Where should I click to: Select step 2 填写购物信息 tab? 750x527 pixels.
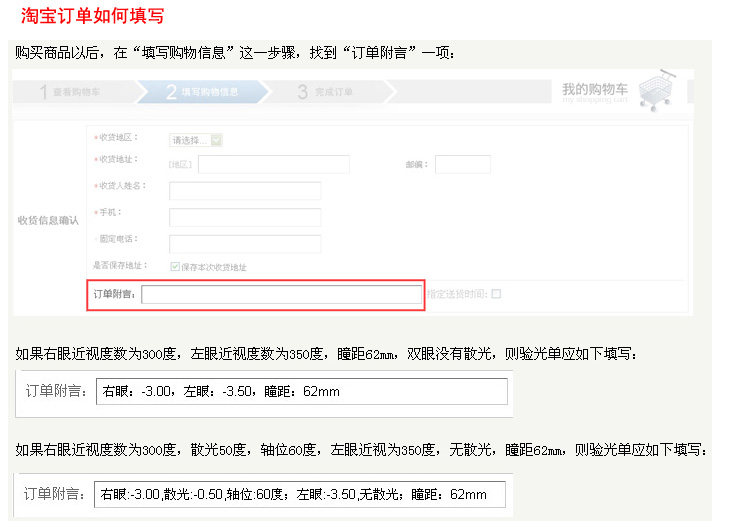click(x=203, y=91)
